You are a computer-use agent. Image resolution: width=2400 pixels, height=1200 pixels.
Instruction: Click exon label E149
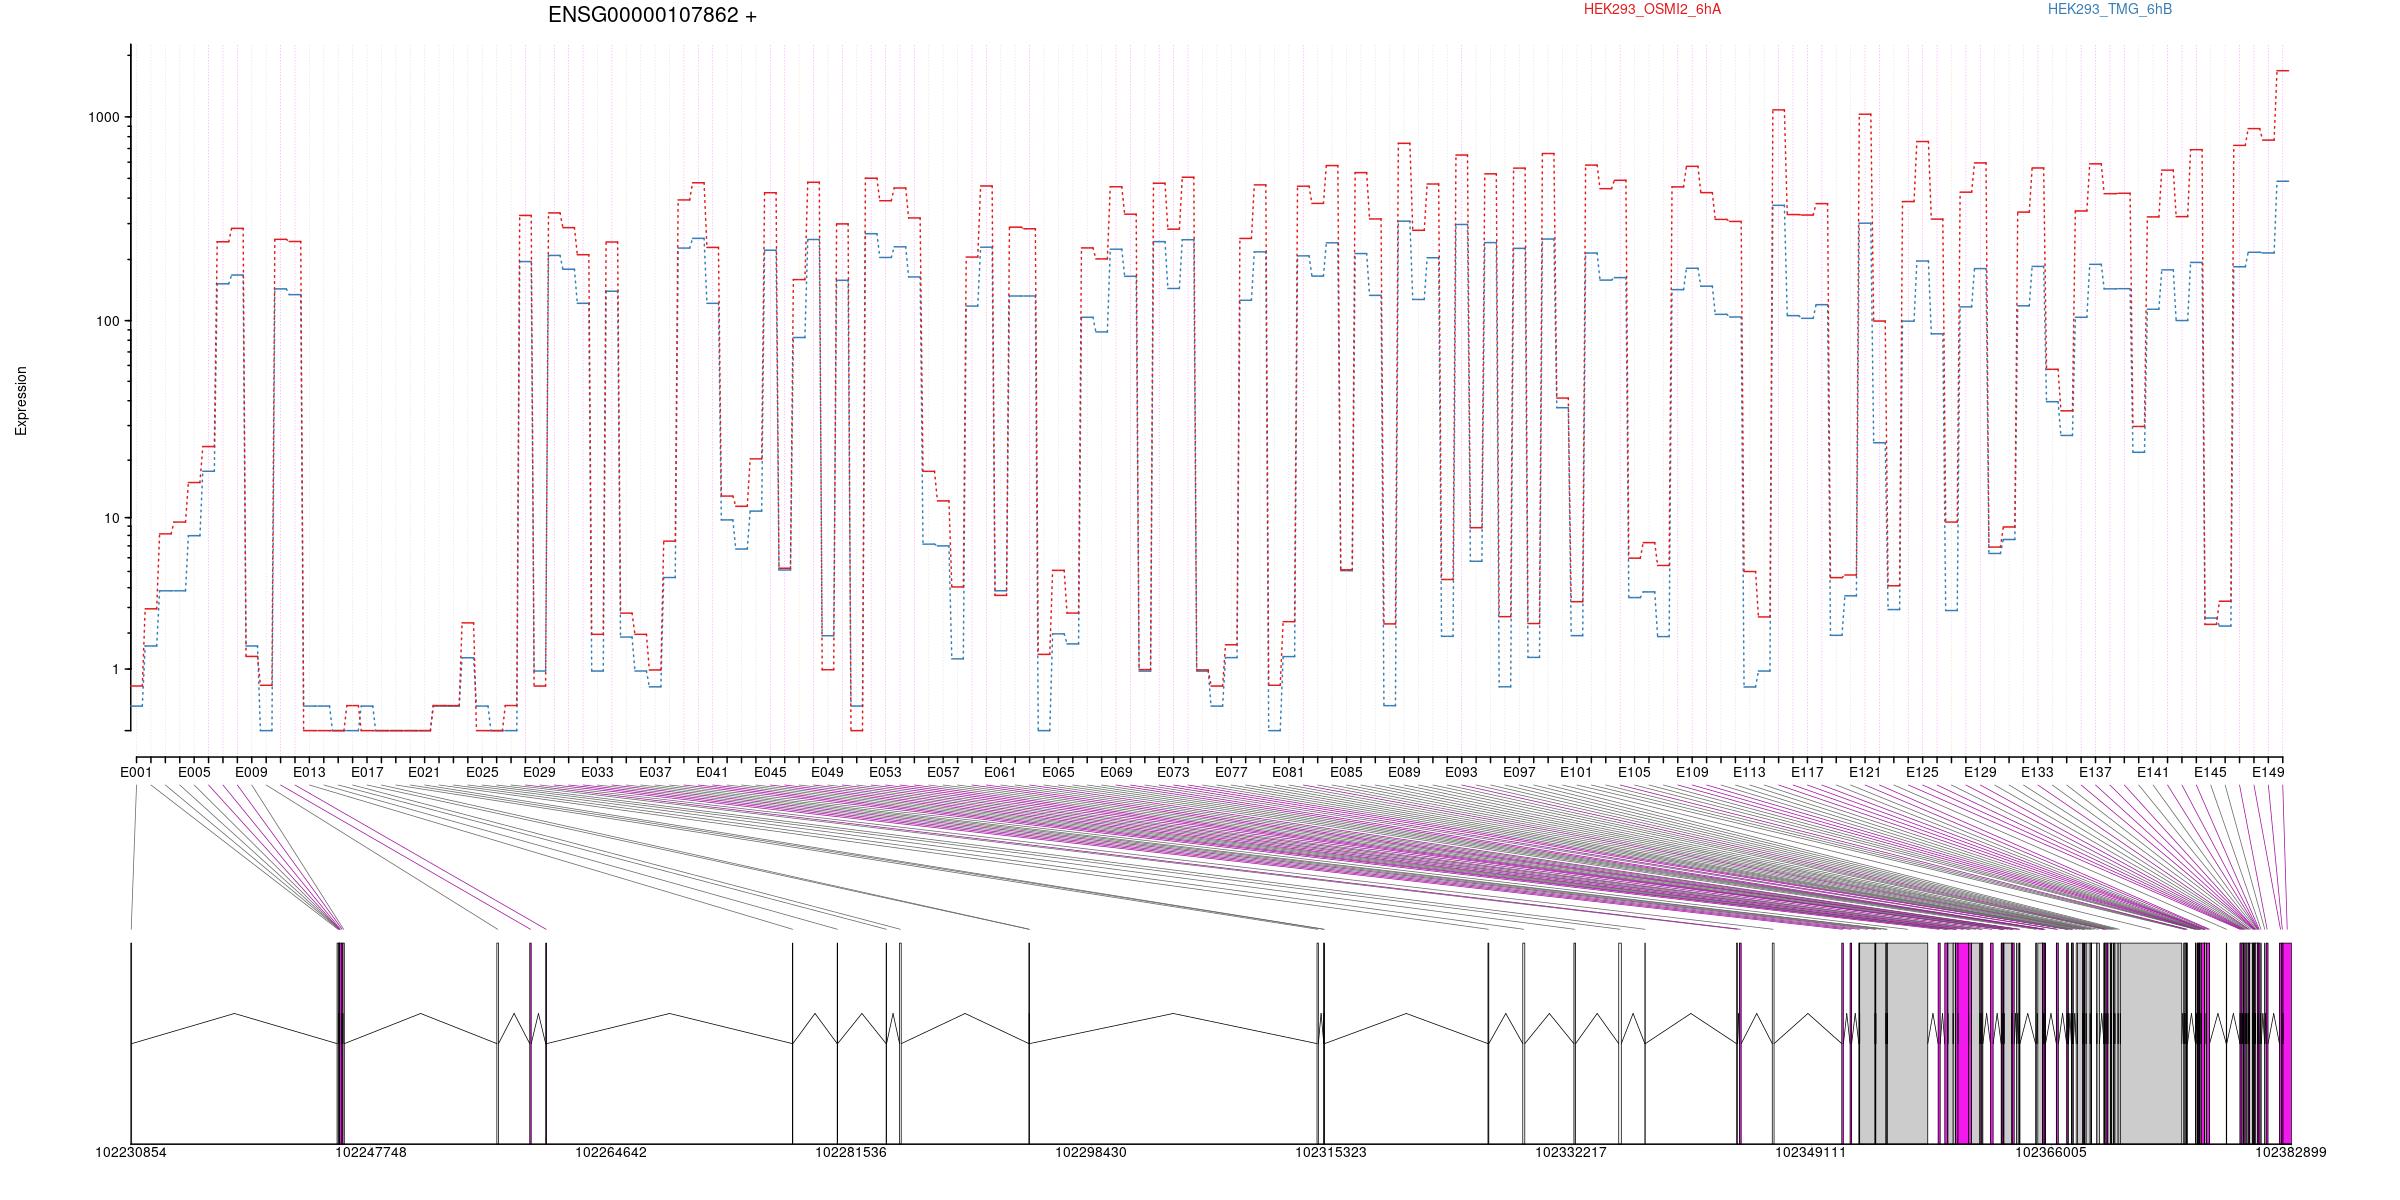(x=2268, y=773)
